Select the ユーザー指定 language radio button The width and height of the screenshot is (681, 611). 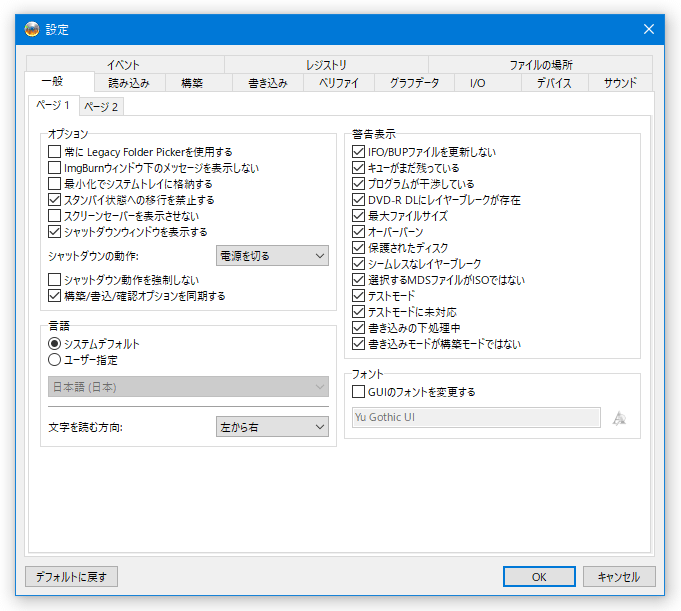pos(54,360)
